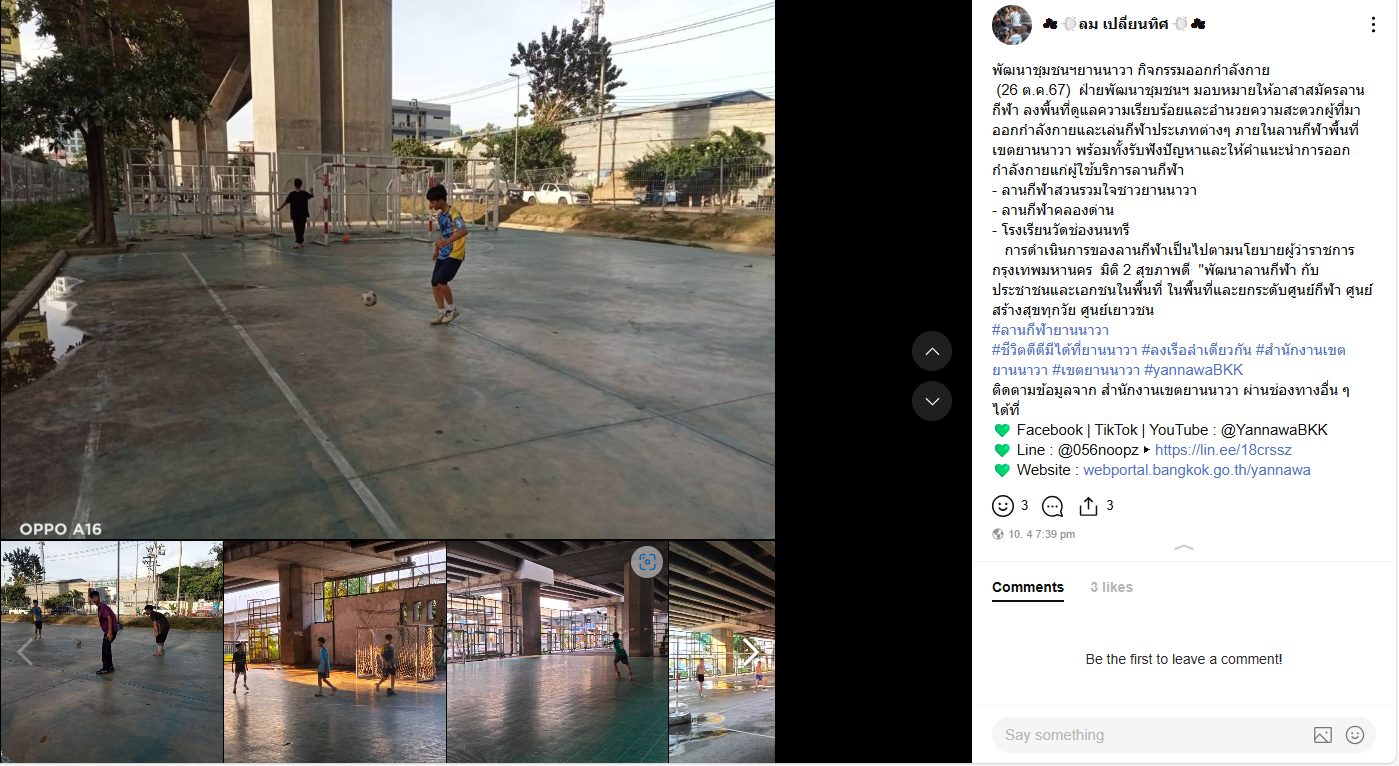Click the speech bubble comment icon
The width and height of the screenshot is (1399, 766).
(1052, 506)
